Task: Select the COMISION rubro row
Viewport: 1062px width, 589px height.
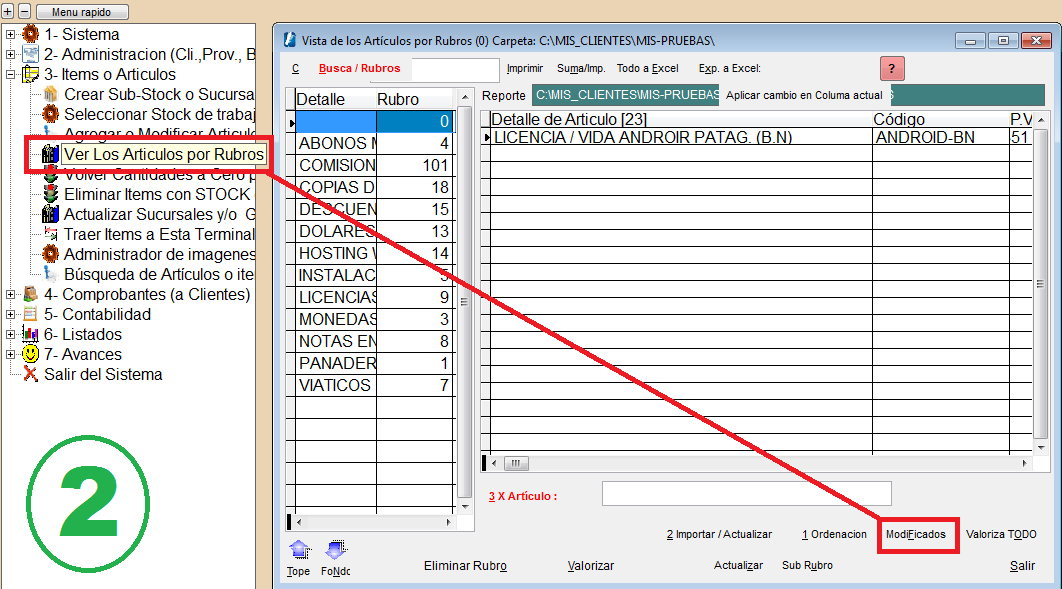Action: pyautogui.click(x=375, y=165)
